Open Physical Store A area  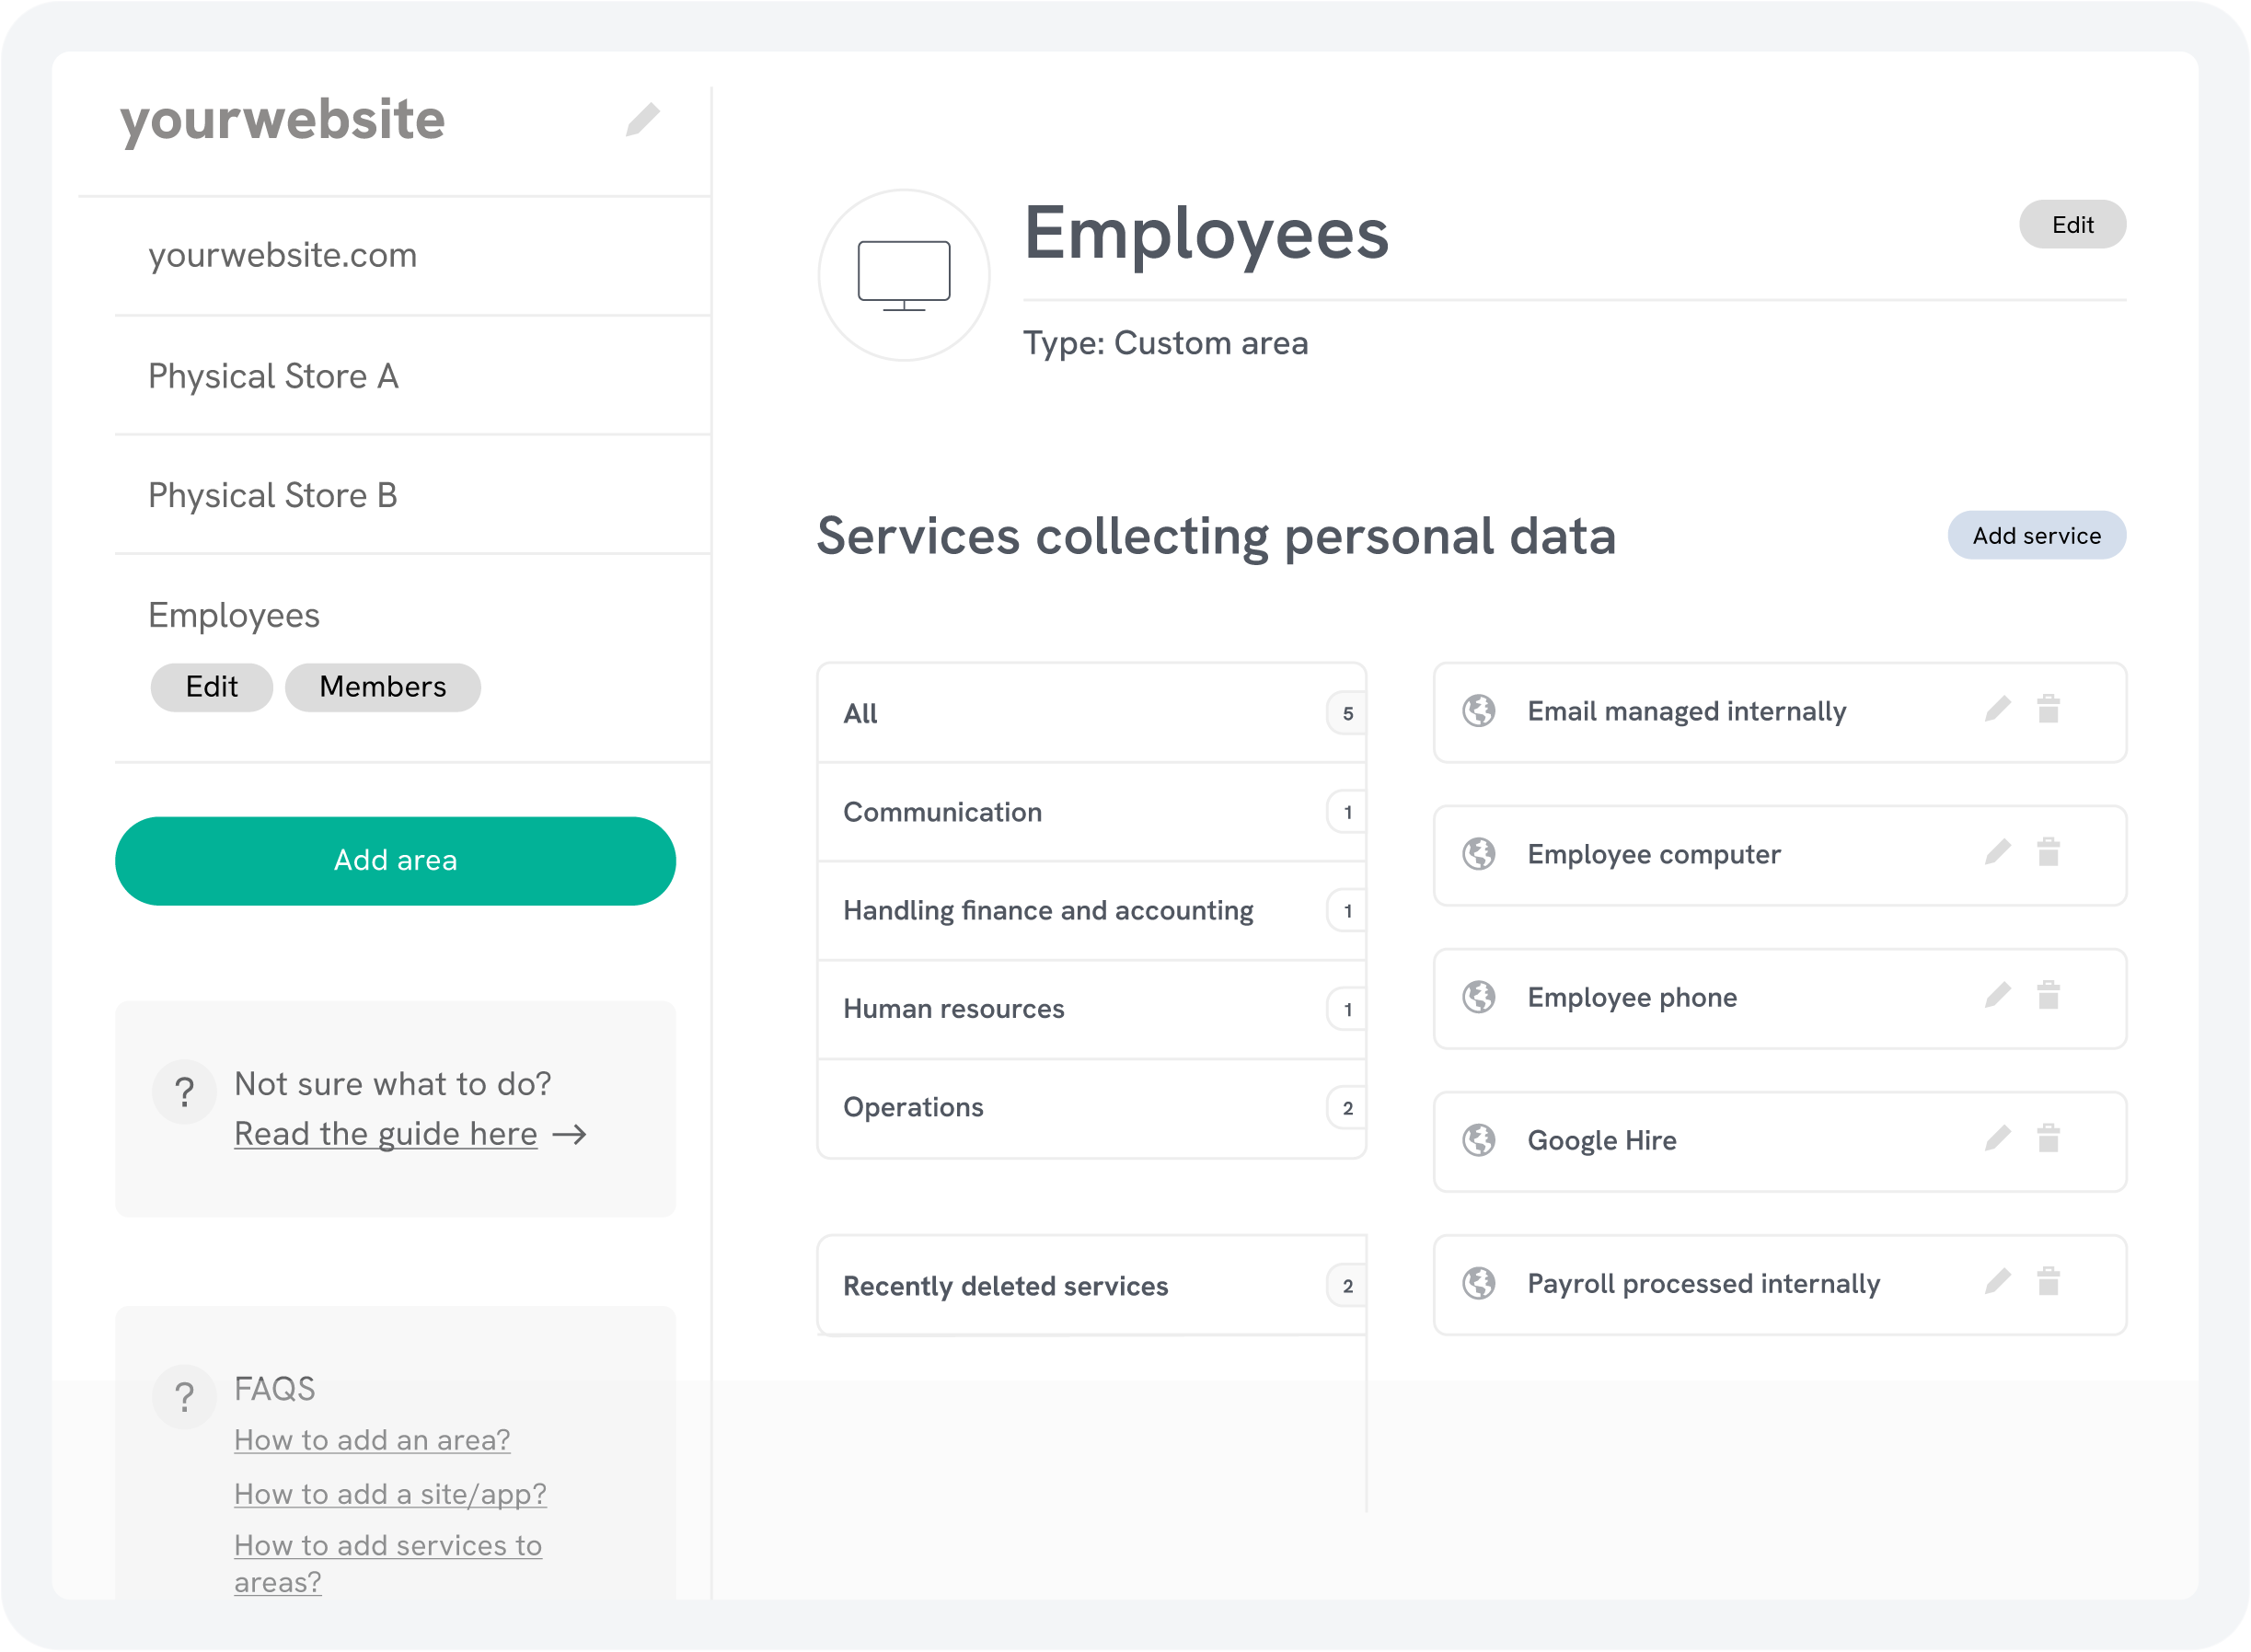point(273,377)
